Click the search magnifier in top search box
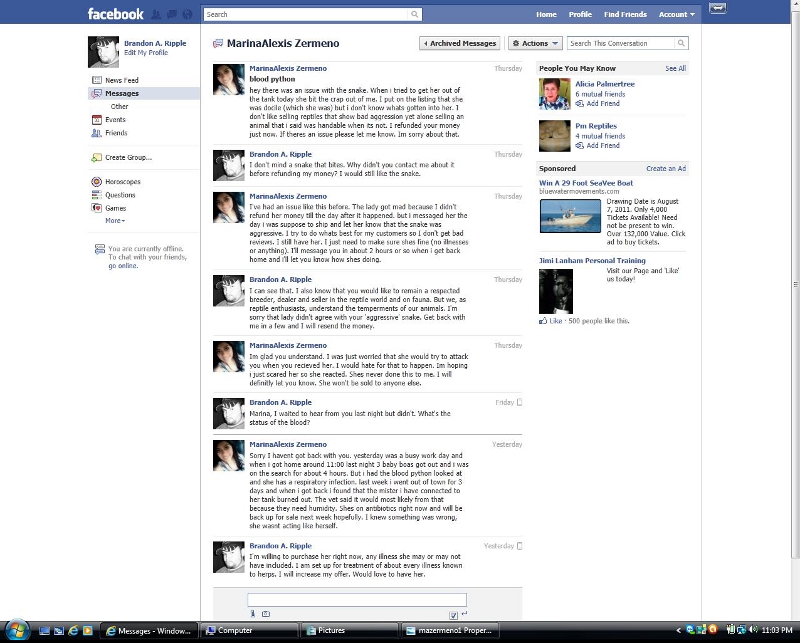Image resolution: width=800 pixels, height=643 pixels. coord(415,14)
